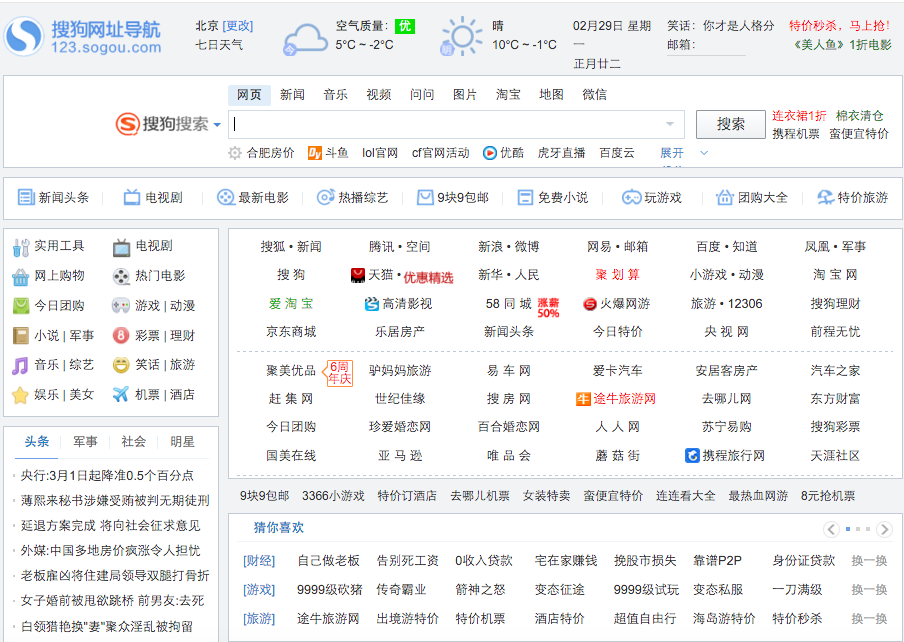Open the 百度云 hot search link
Viewport: 904px width, 642px height.
click(x=617, y=153)
